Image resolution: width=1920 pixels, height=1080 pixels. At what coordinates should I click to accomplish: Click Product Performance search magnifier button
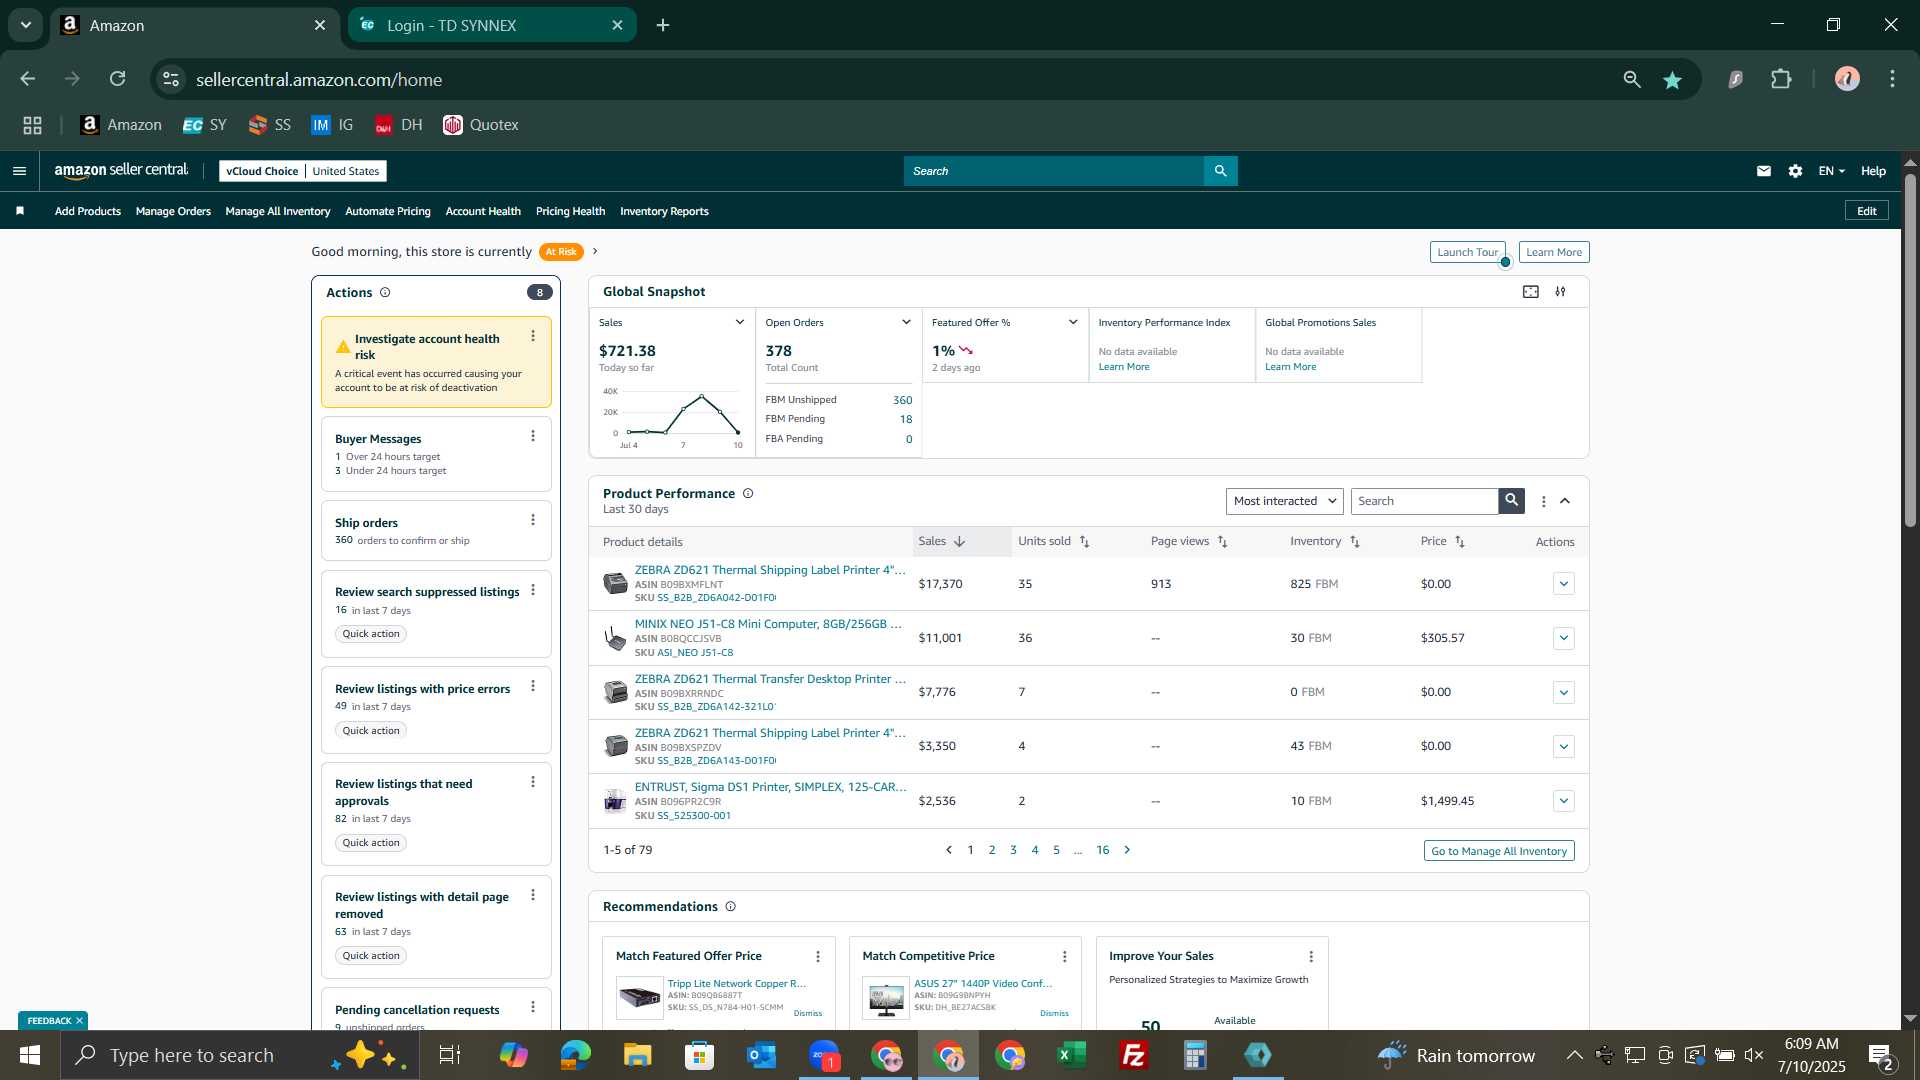(1511, 501)
